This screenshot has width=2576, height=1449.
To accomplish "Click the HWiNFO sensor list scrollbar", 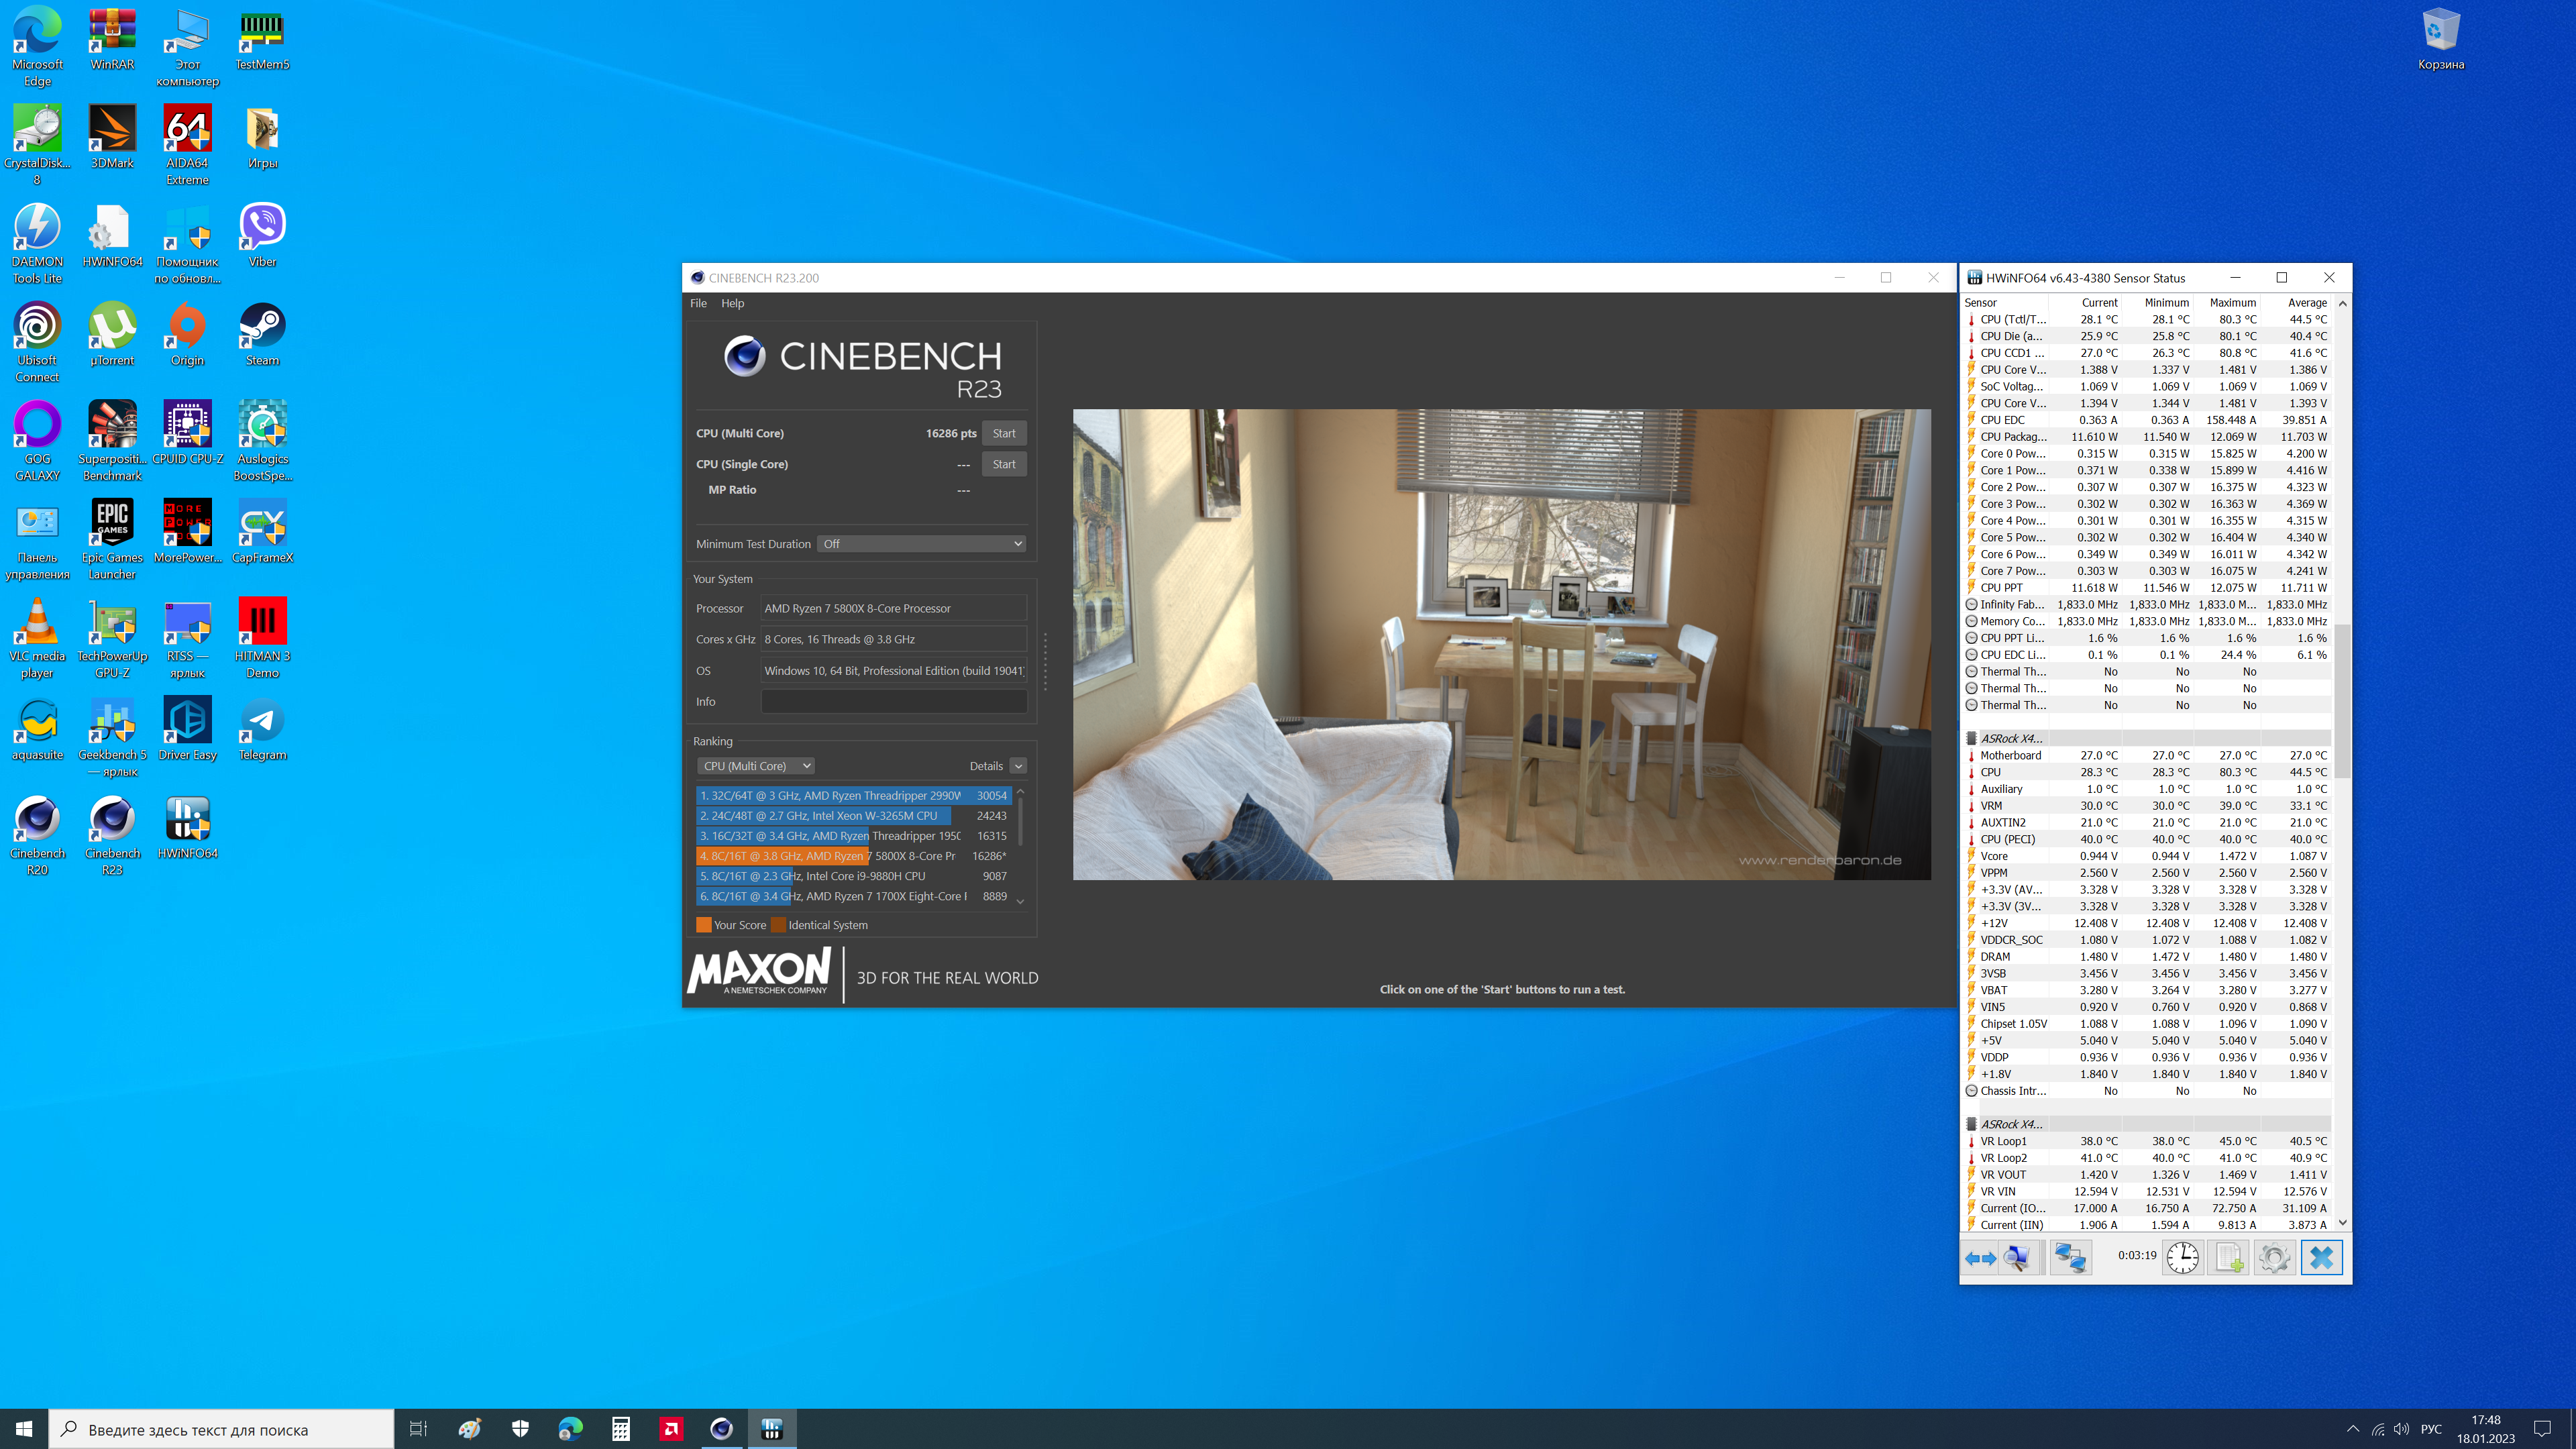I will (x=2342, y=700).
